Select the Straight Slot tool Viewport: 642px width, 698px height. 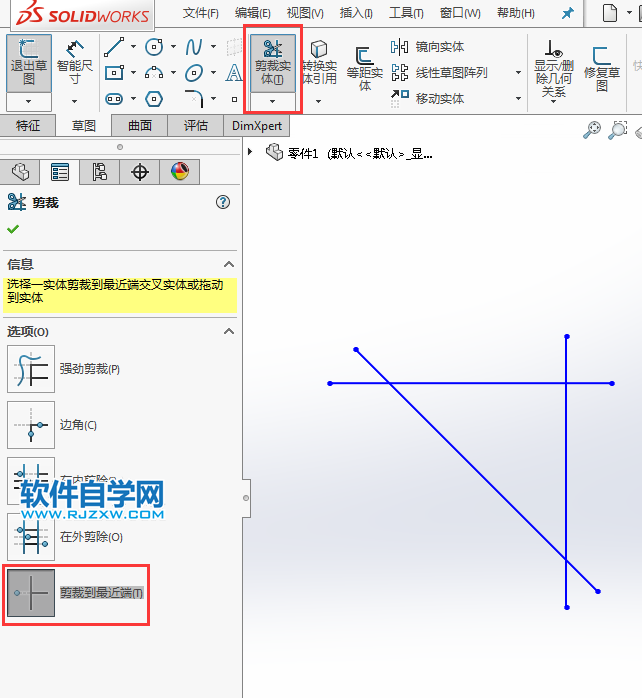[114, 99]
